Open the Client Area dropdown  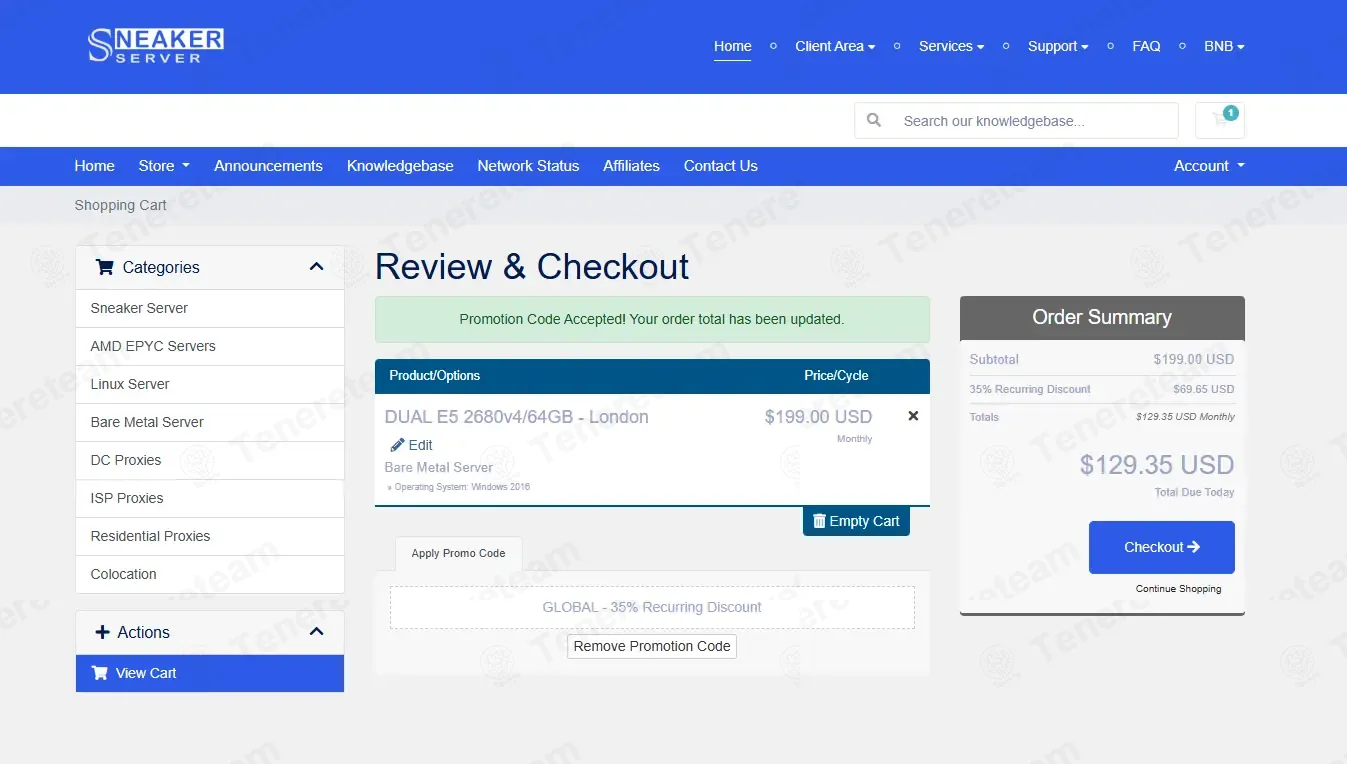(835, 46)
